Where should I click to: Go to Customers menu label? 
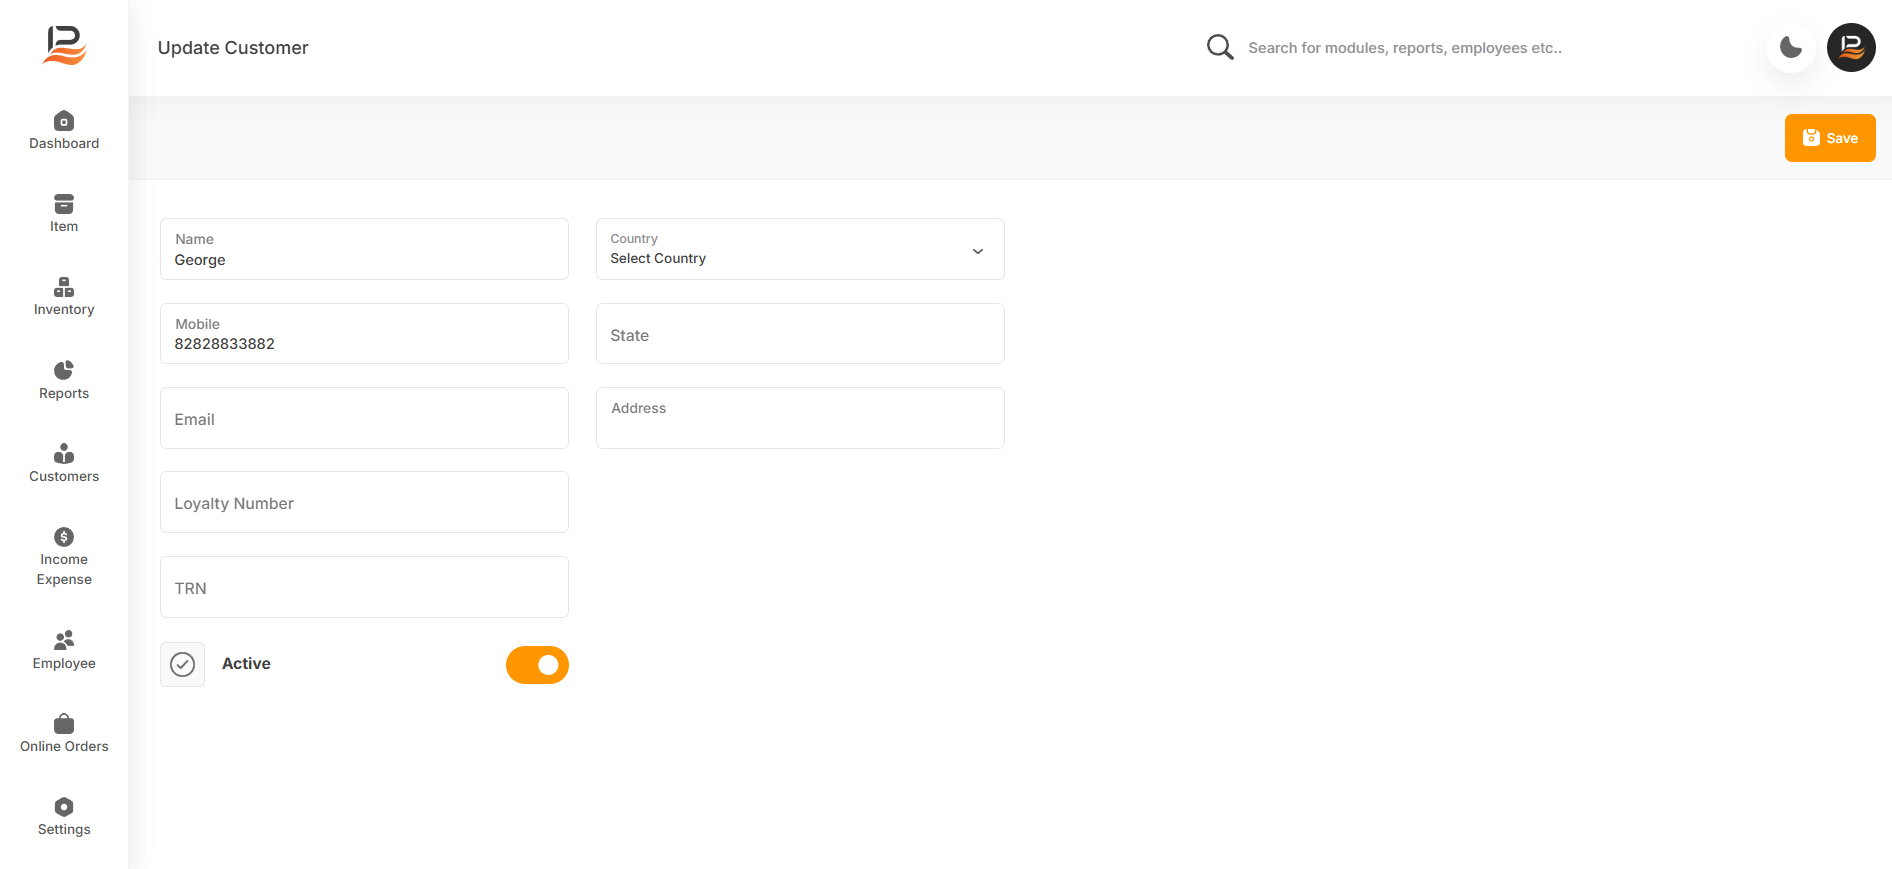click(64, 477)
